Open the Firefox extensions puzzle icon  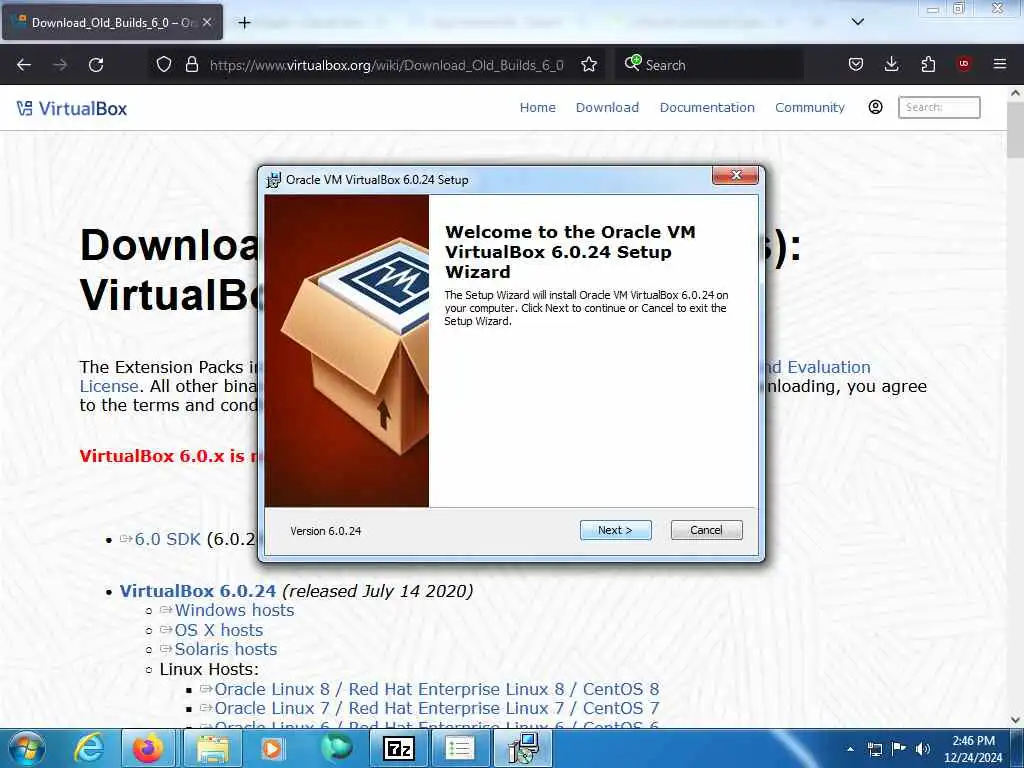928,65
